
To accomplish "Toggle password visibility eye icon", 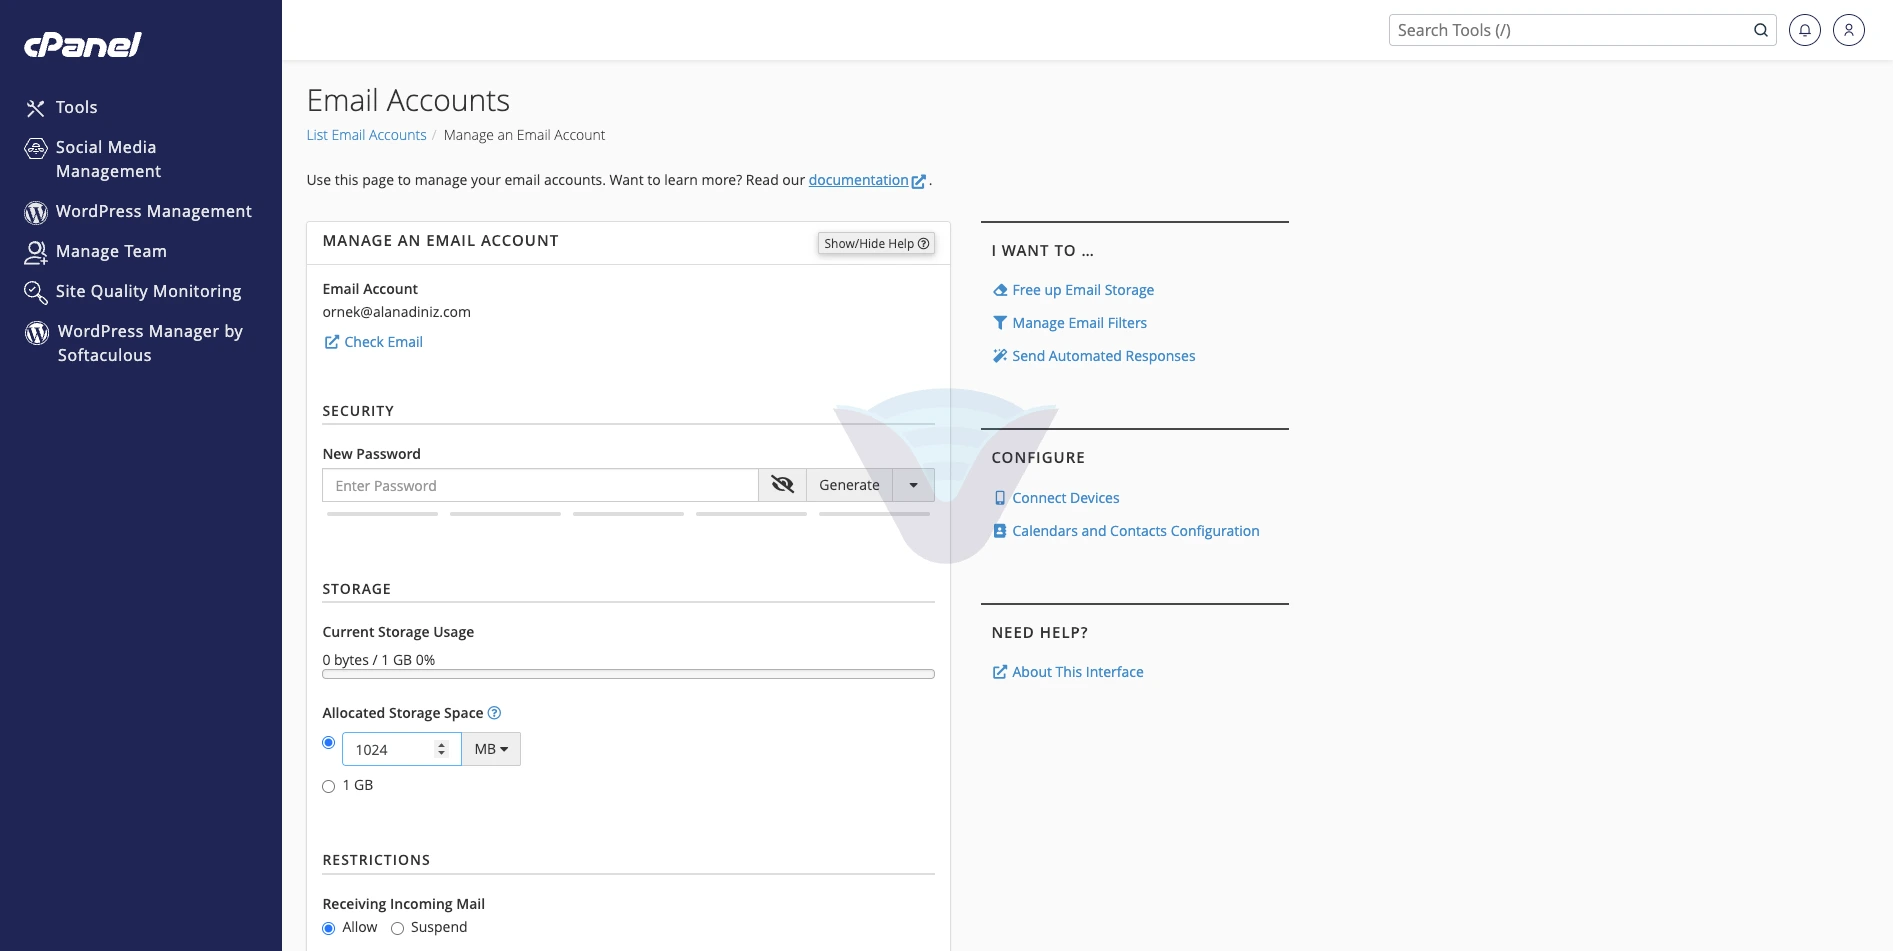I will click(x=782, y=485).
